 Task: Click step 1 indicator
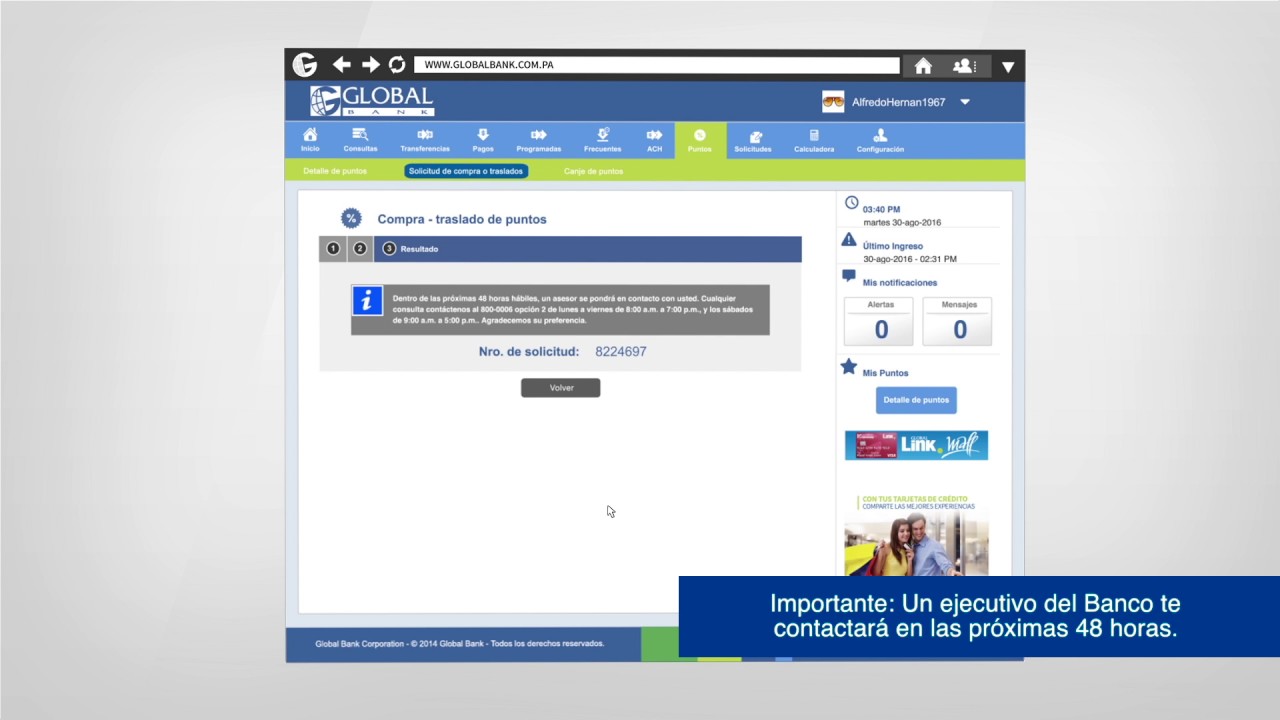tap(333, 249)
